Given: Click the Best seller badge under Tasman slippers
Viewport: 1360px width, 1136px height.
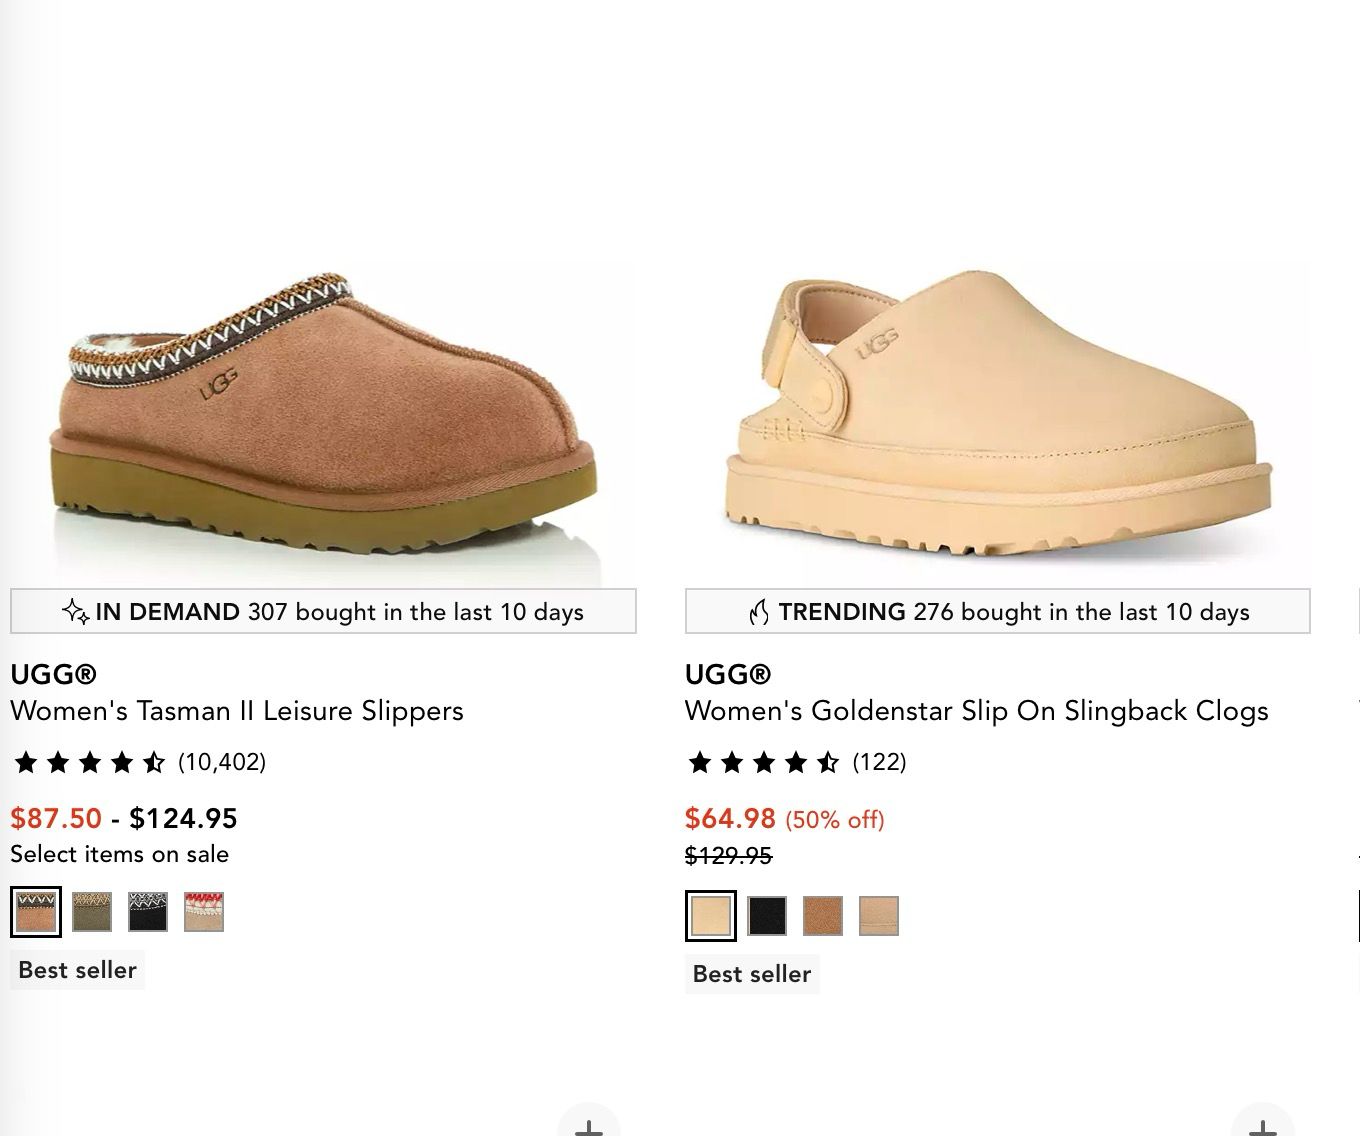Looking at the screenshot, I should (77, 970).
